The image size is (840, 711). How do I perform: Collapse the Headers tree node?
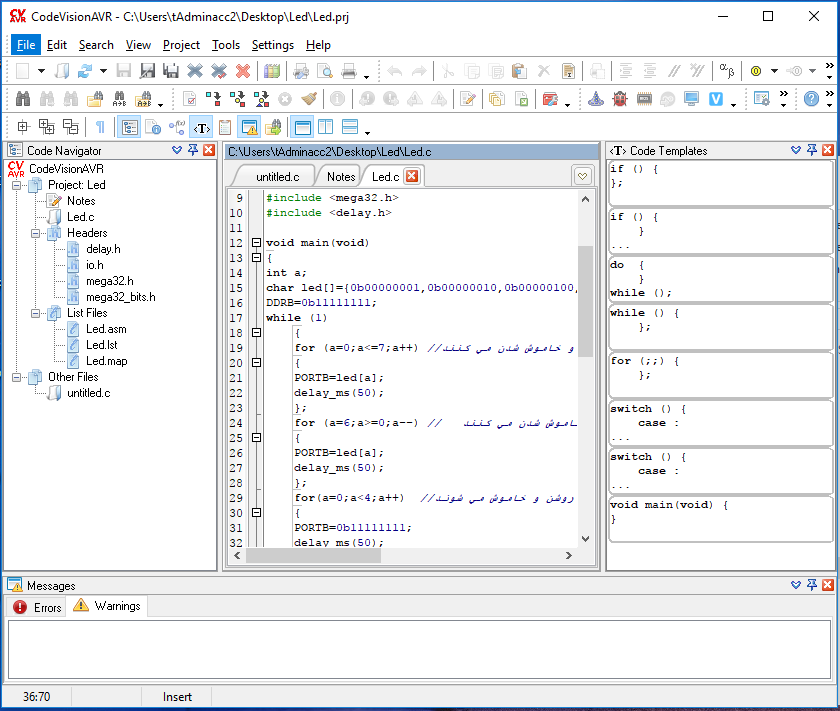[35, 234]
